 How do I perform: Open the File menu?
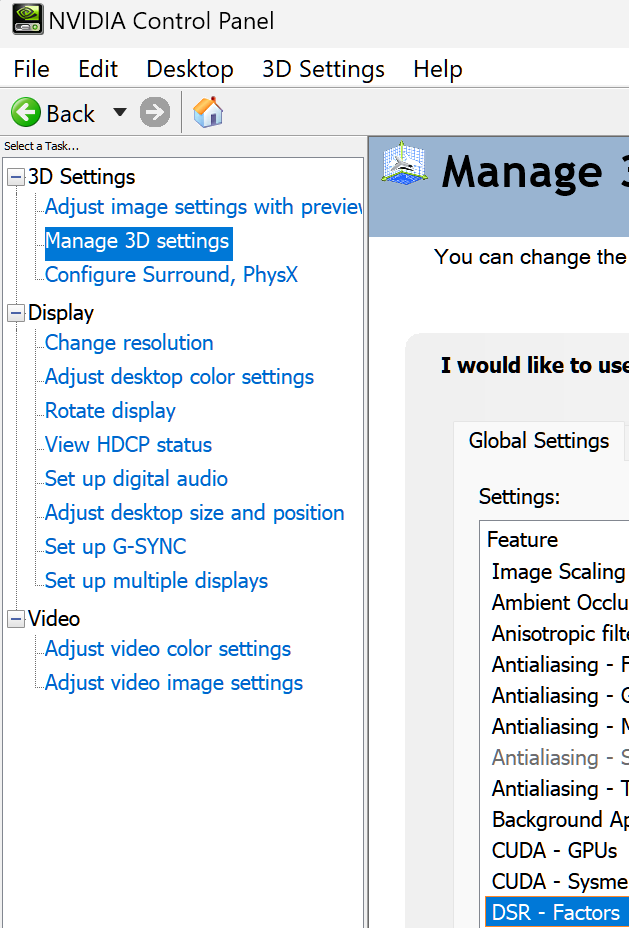coord(31,69)
